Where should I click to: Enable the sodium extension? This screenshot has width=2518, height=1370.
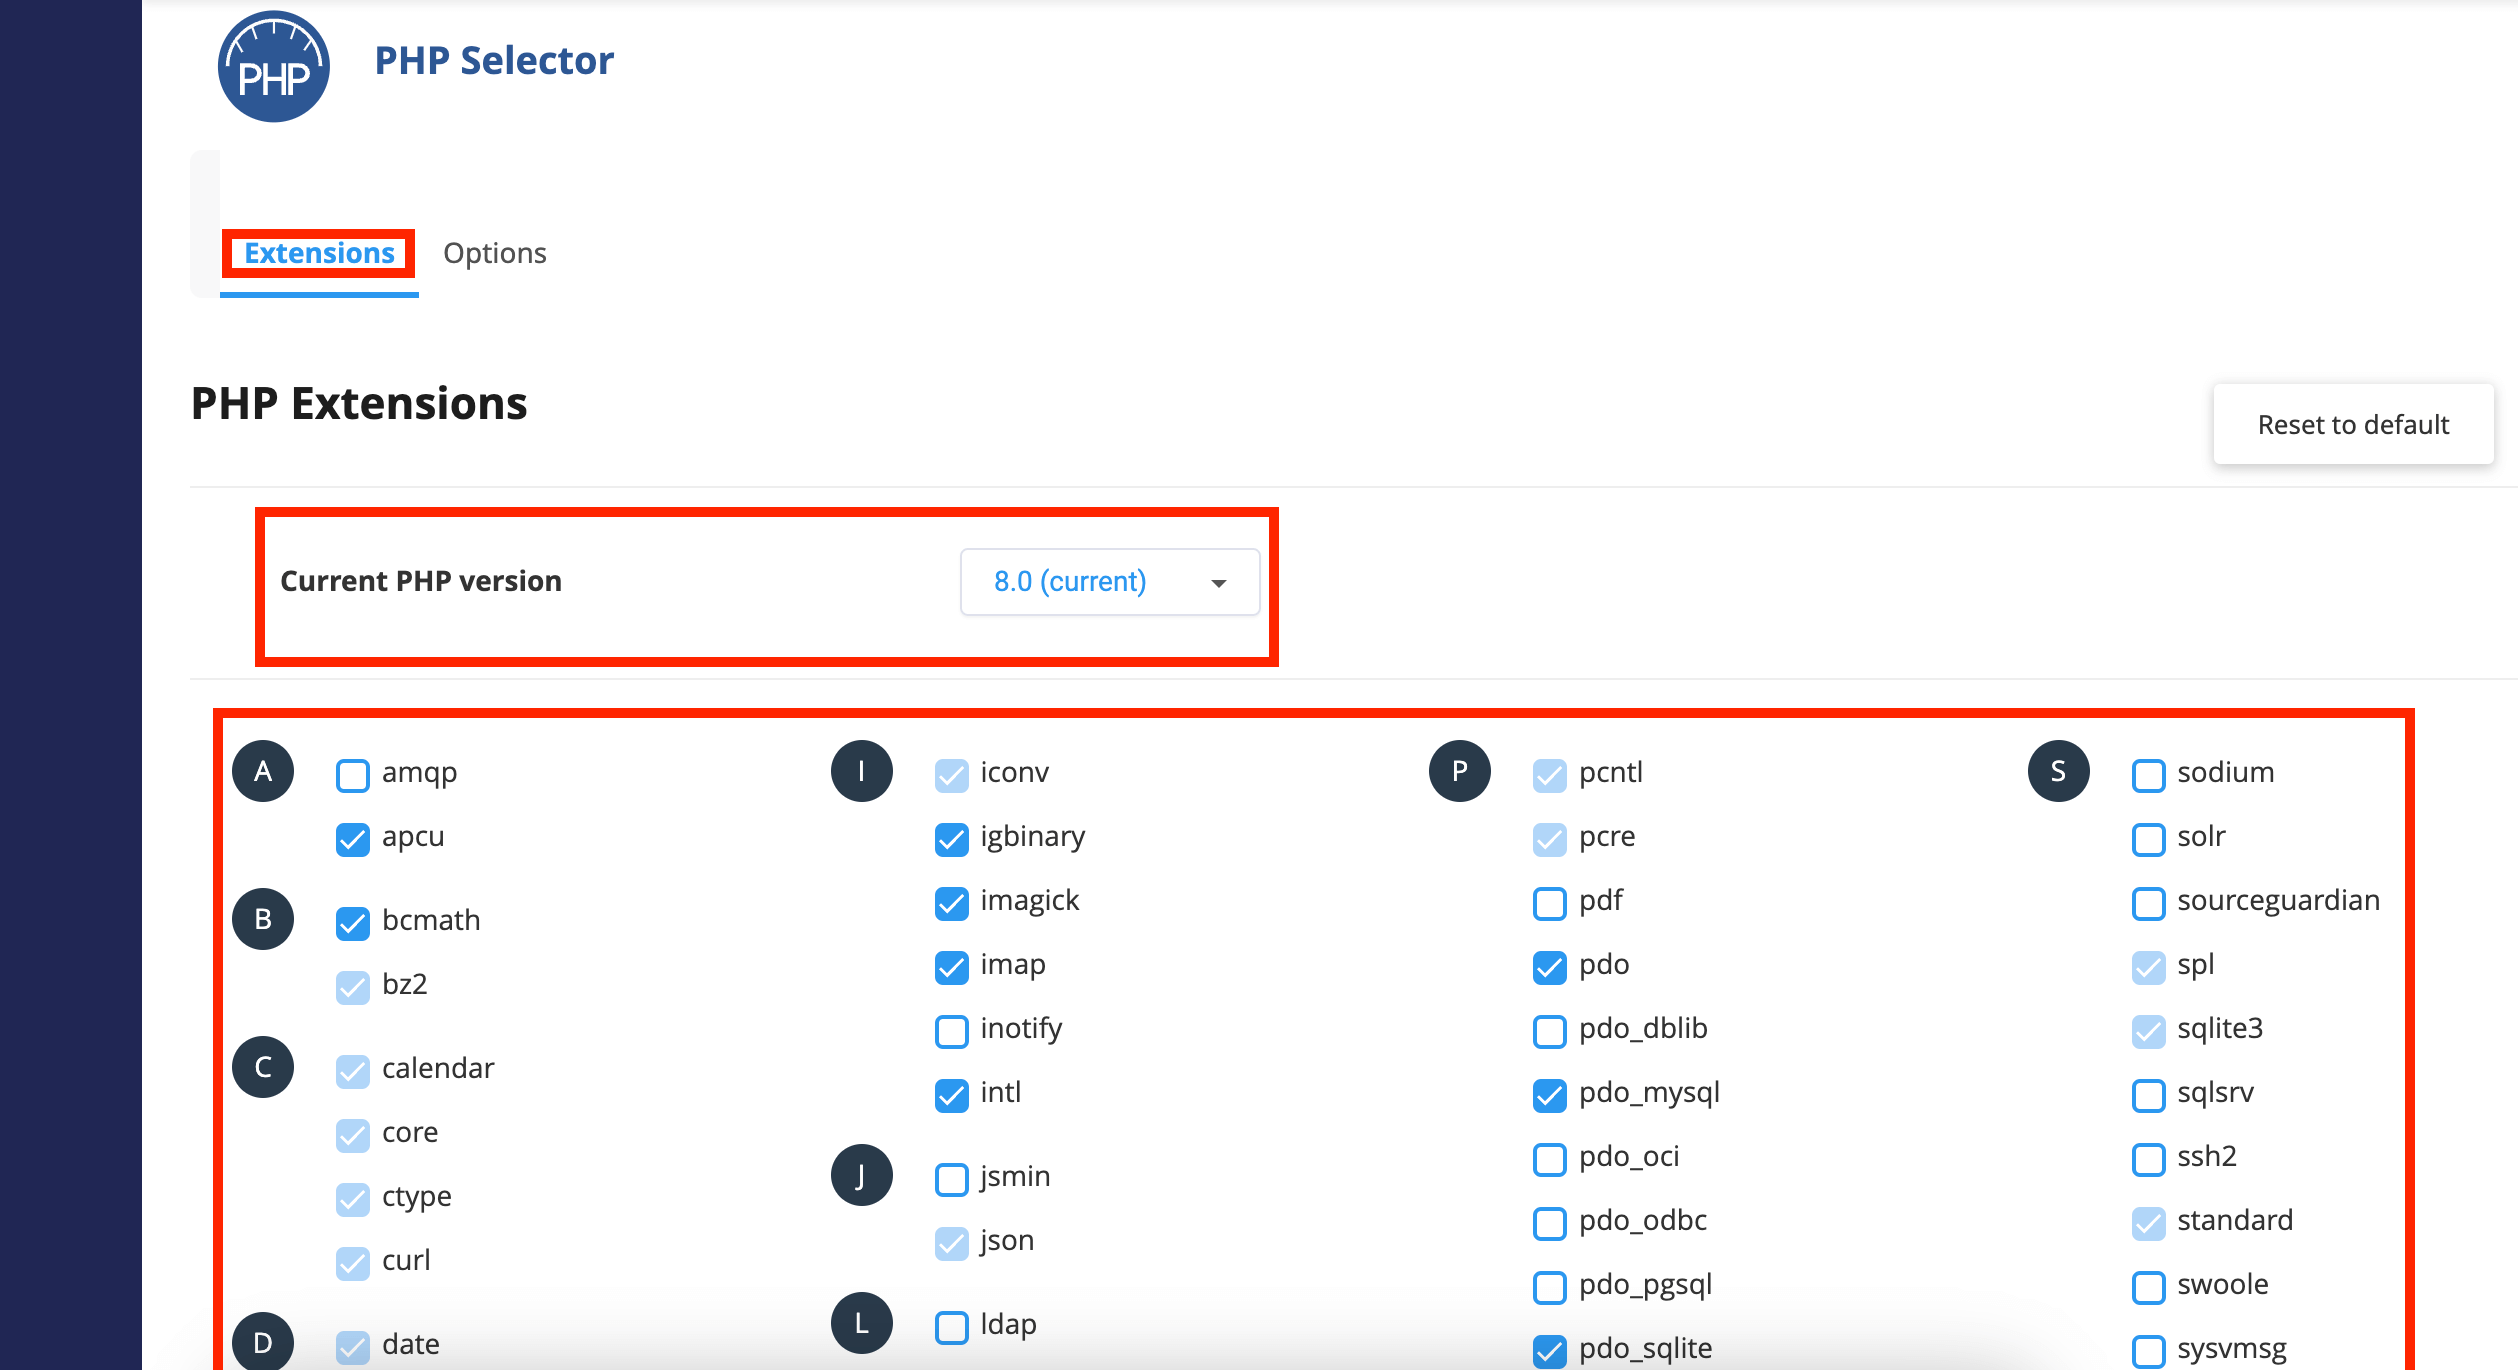(2149, 775)
